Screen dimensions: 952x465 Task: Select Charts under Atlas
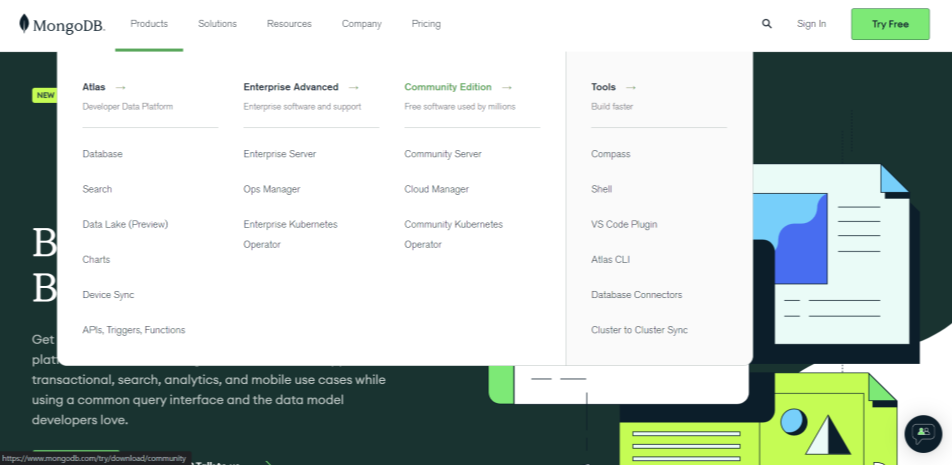coord(97,259)
